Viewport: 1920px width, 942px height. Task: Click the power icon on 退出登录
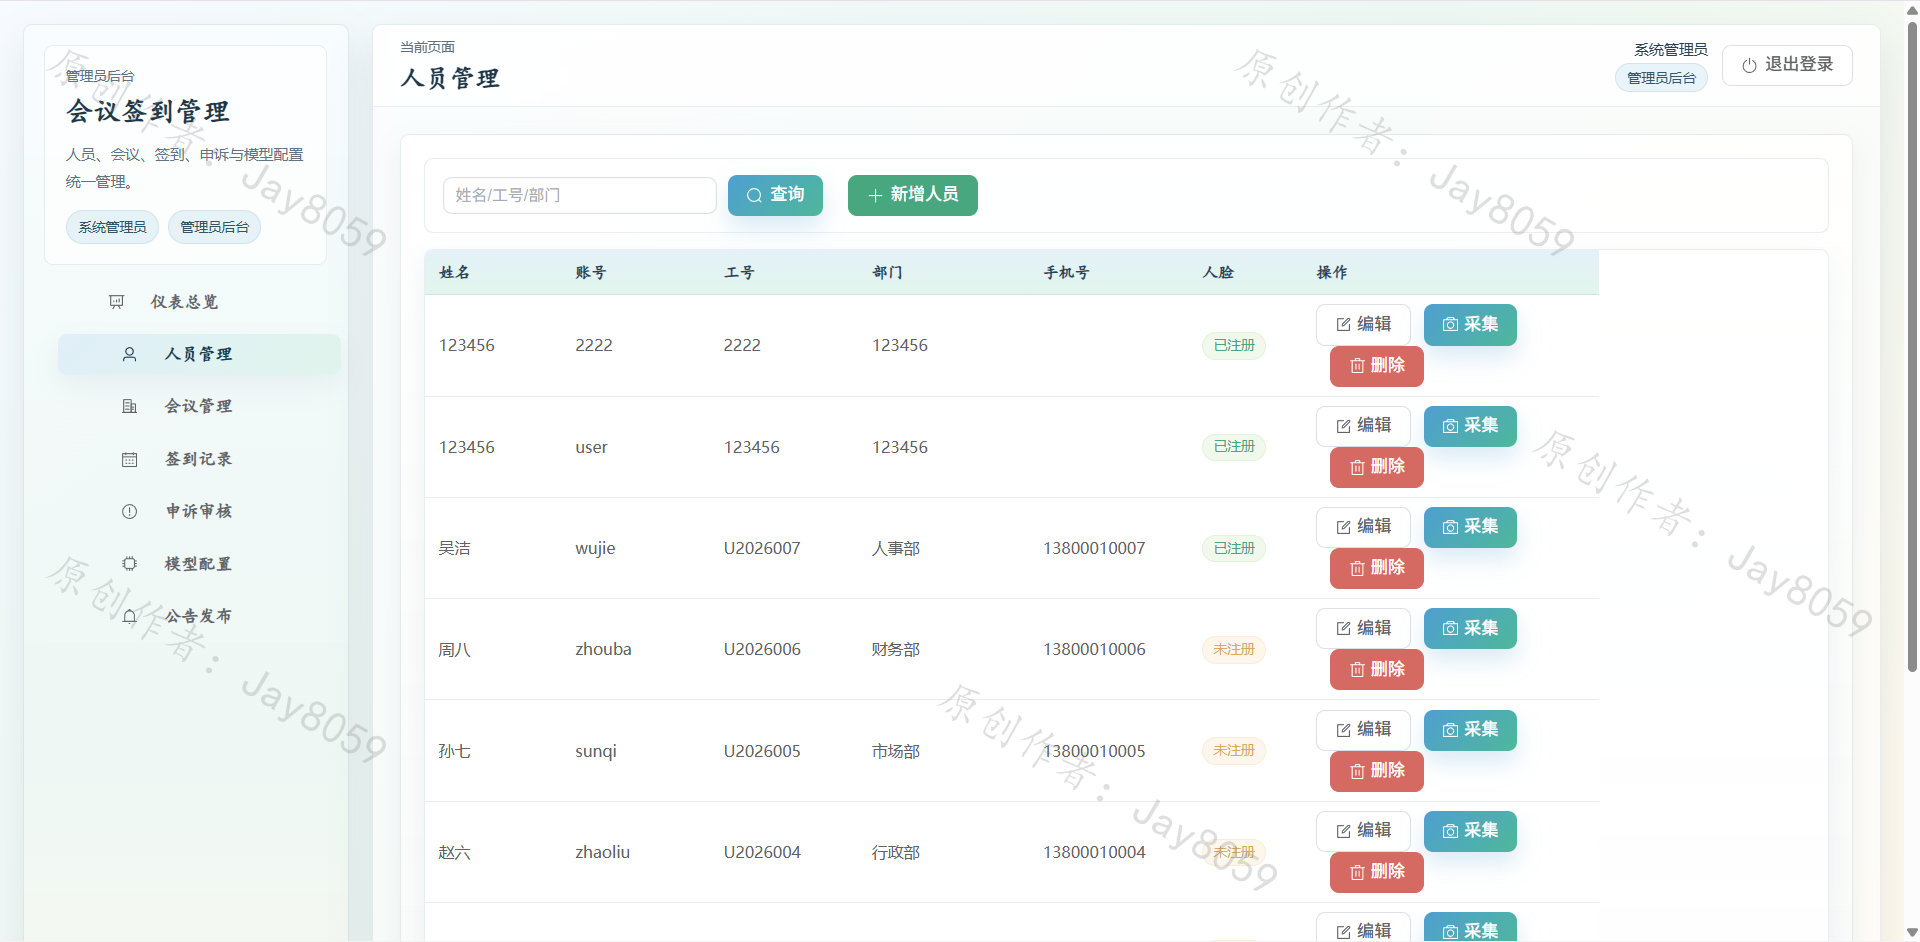click(1749, 65)
